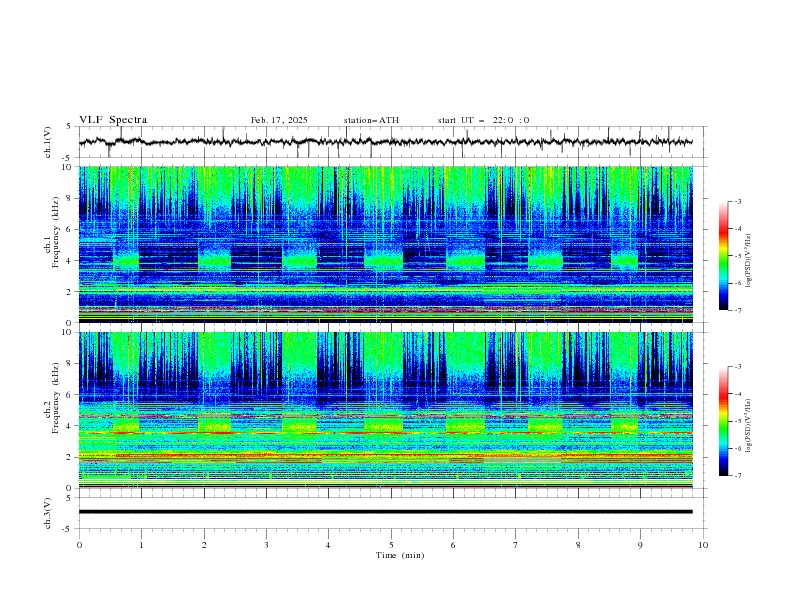This screenshot has height=612, width=792.
Task: Click the "-5" tick on ch.3(V) axis
Action: click(68, 529)
